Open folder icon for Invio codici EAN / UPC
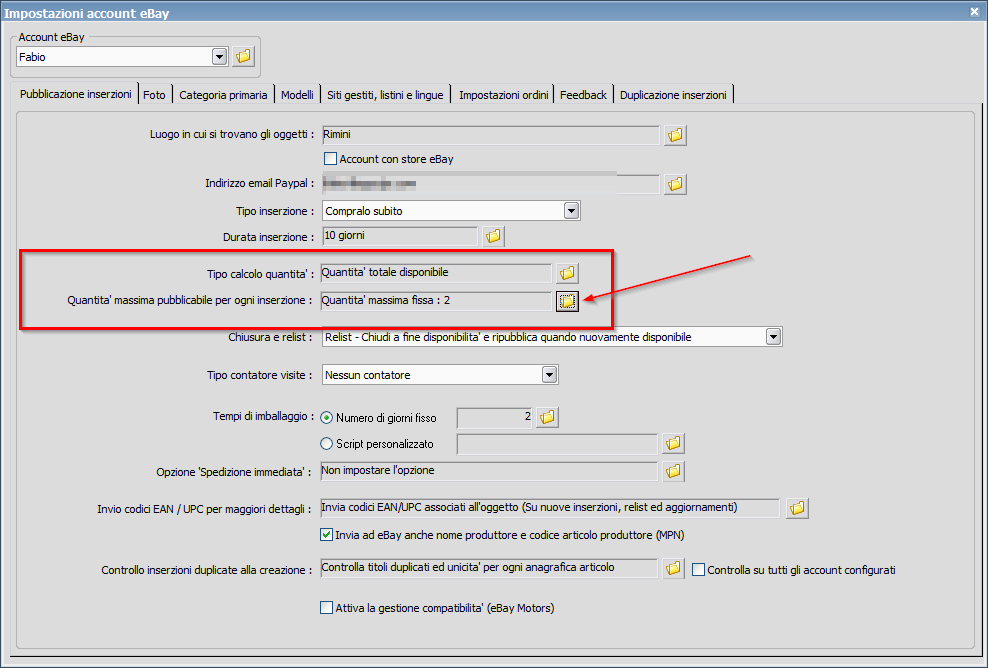The width and height of the screenshot is (988, 668). pos(797,508)
